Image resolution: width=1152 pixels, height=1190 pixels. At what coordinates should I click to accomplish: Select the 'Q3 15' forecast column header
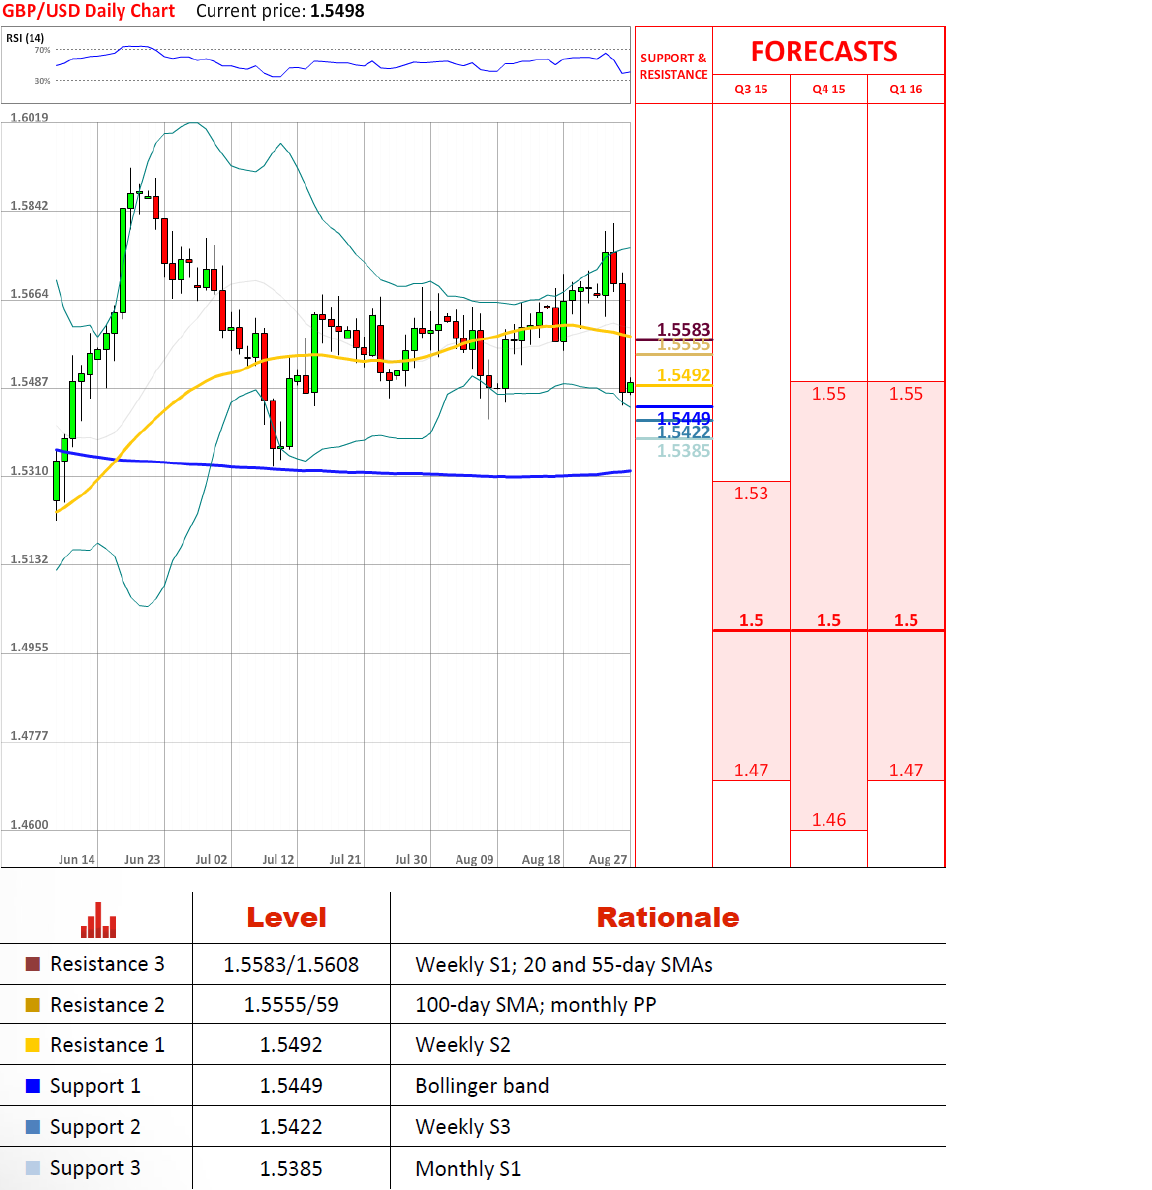[x=751, y=89]
